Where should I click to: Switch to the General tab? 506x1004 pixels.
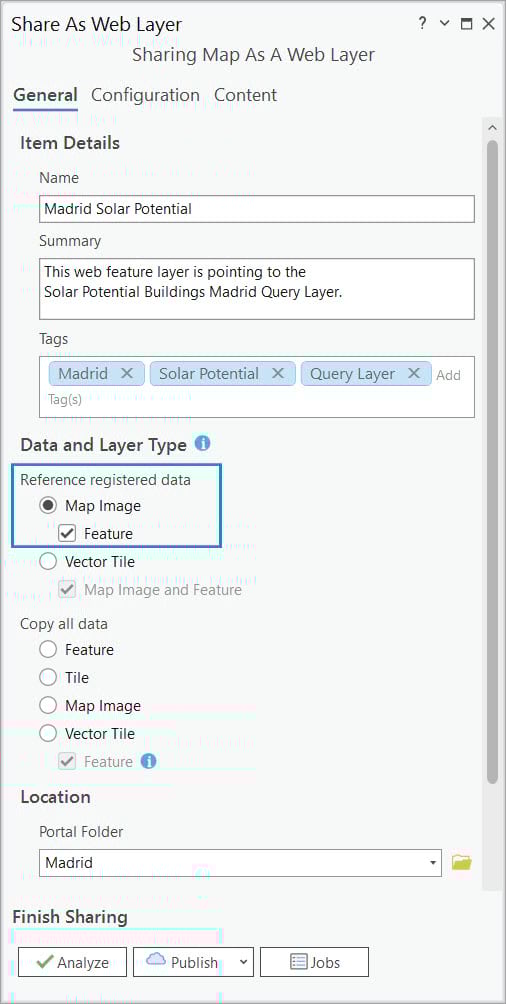tap(45, 95)
